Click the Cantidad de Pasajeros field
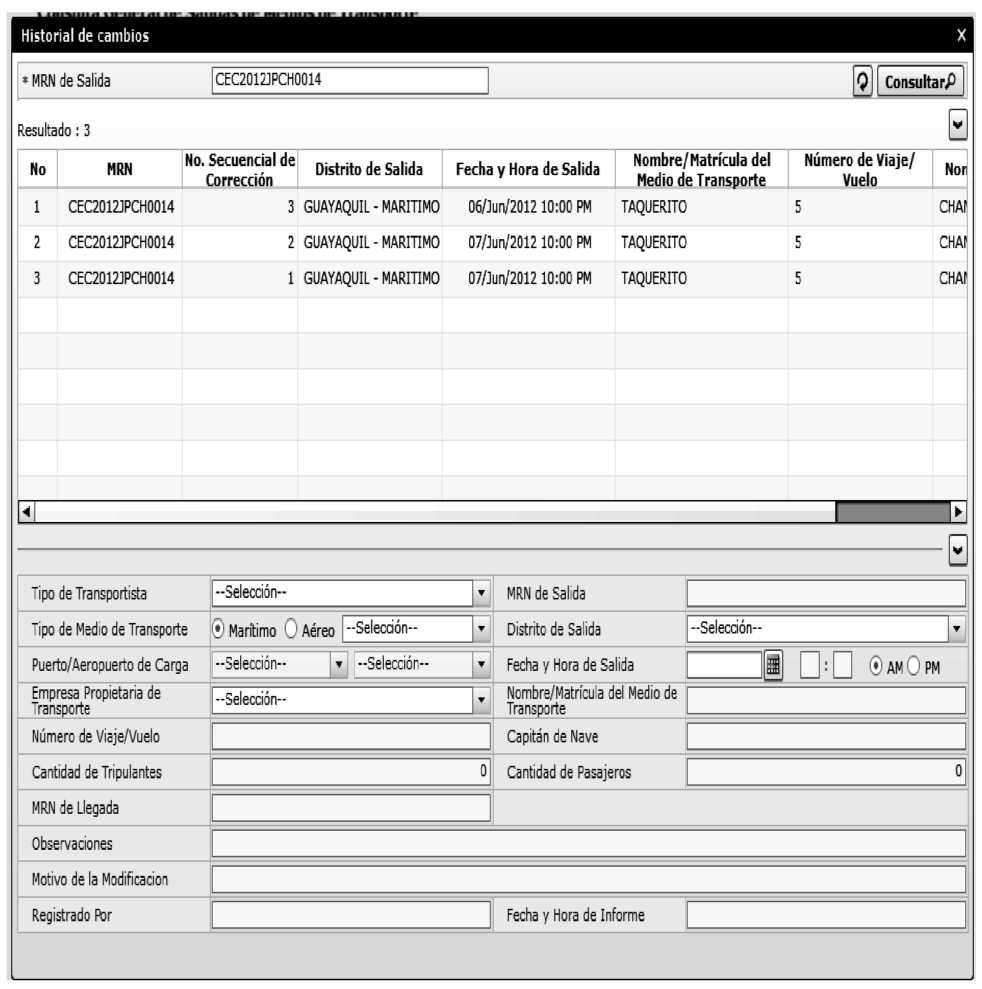The image size is (982, 989). click(826, 772)
